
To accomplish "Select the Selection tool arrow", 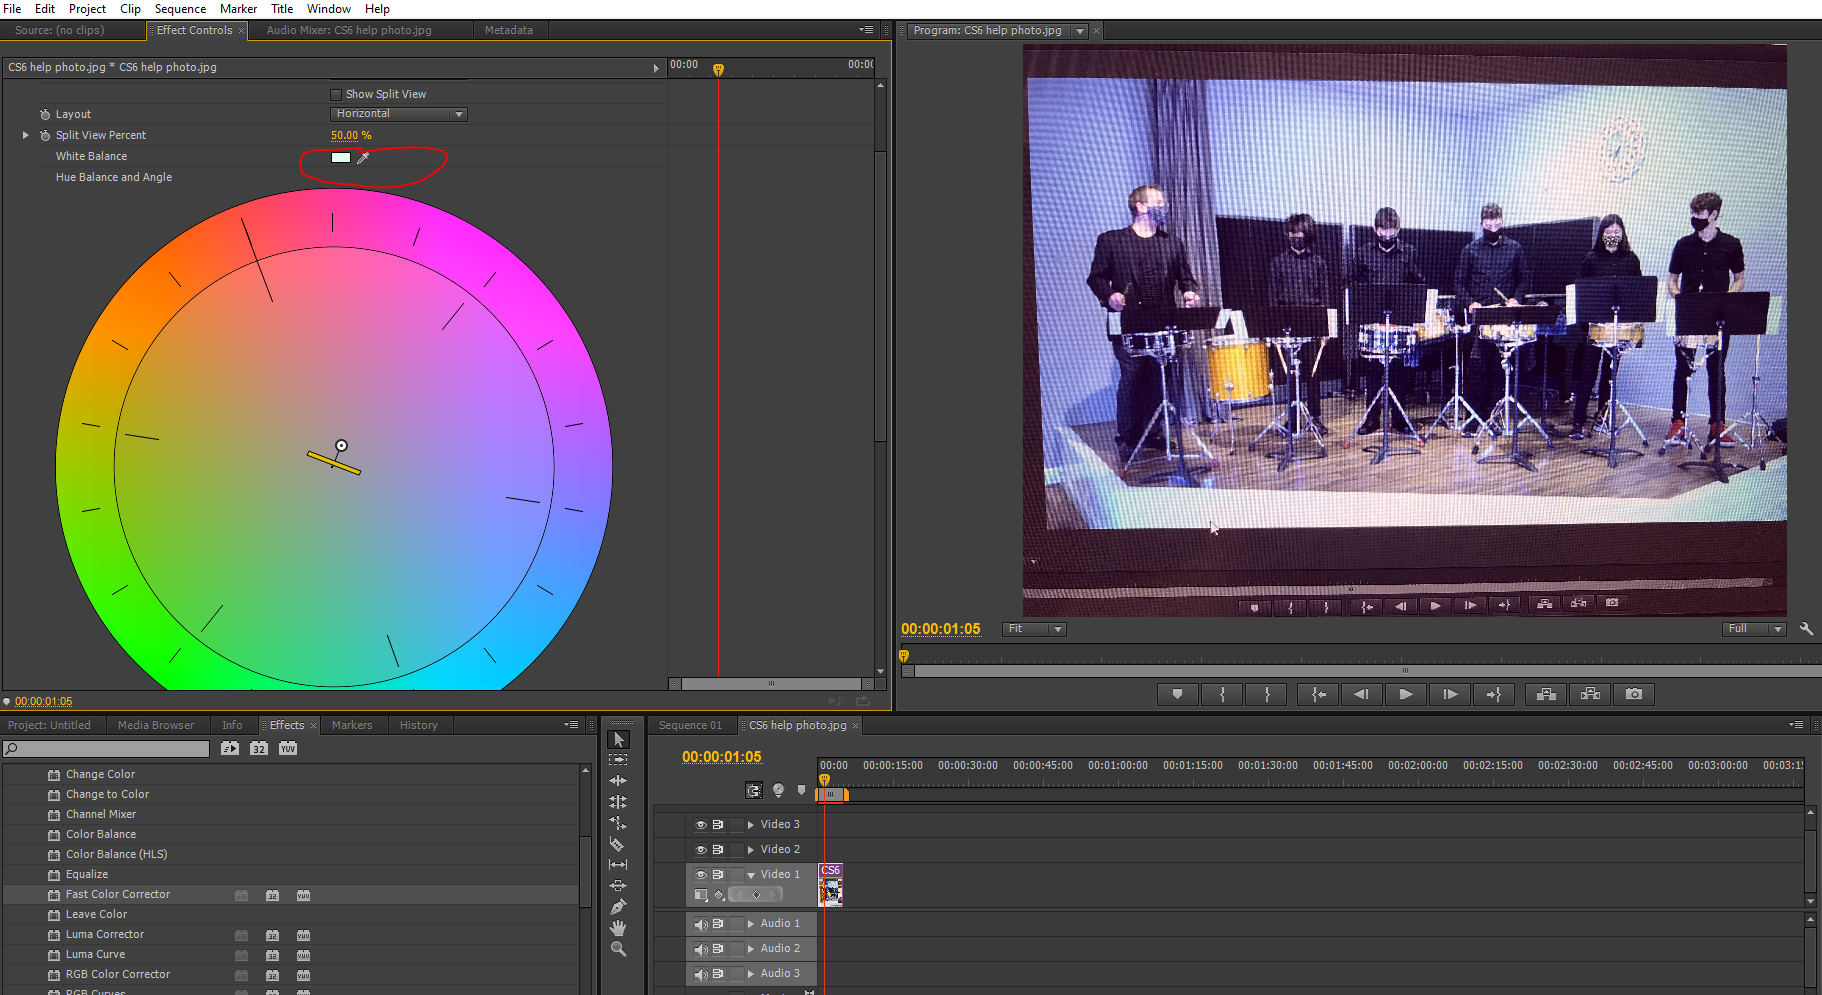I will pyautogui.click(x=618, y=739).
